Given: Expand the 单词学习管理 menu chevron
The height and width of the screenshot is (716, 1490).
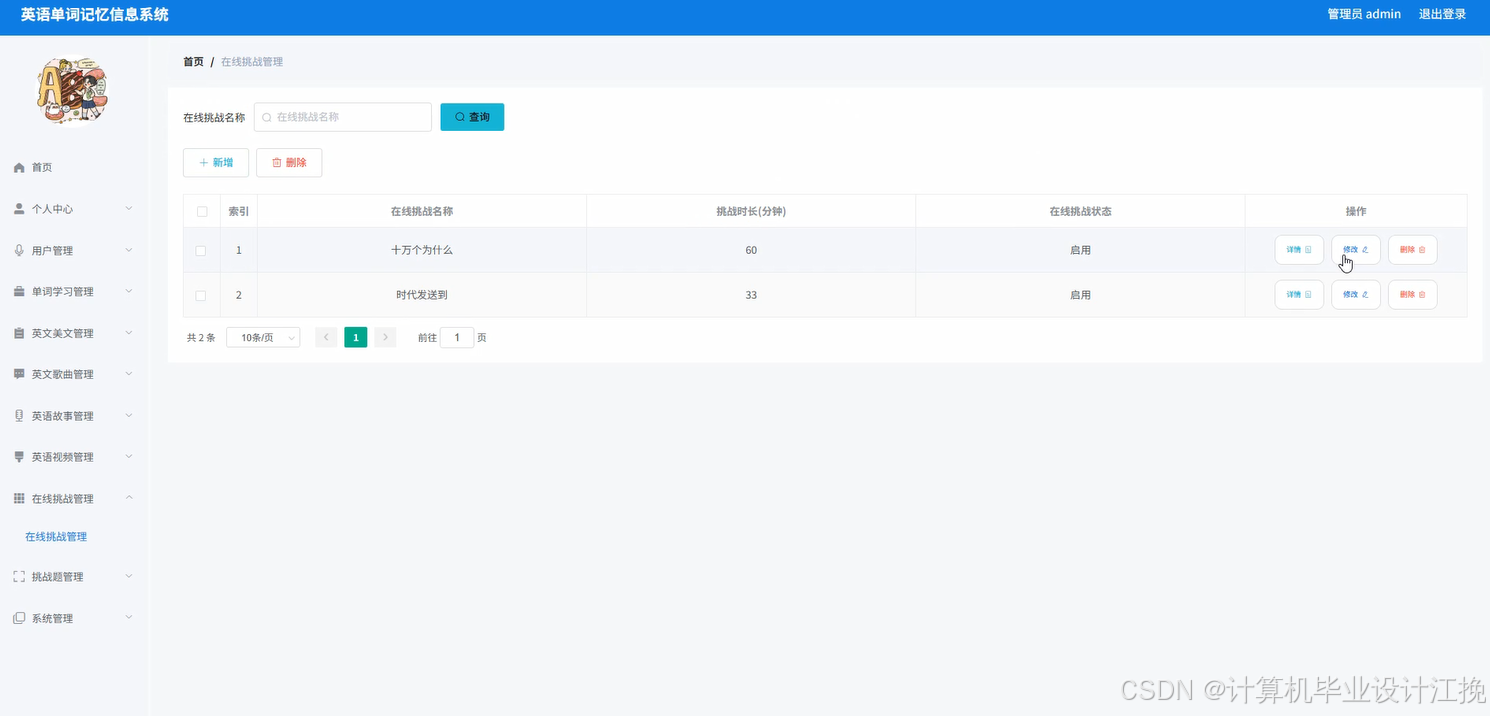Looking at the screenshot, I should tap(129, 291).
